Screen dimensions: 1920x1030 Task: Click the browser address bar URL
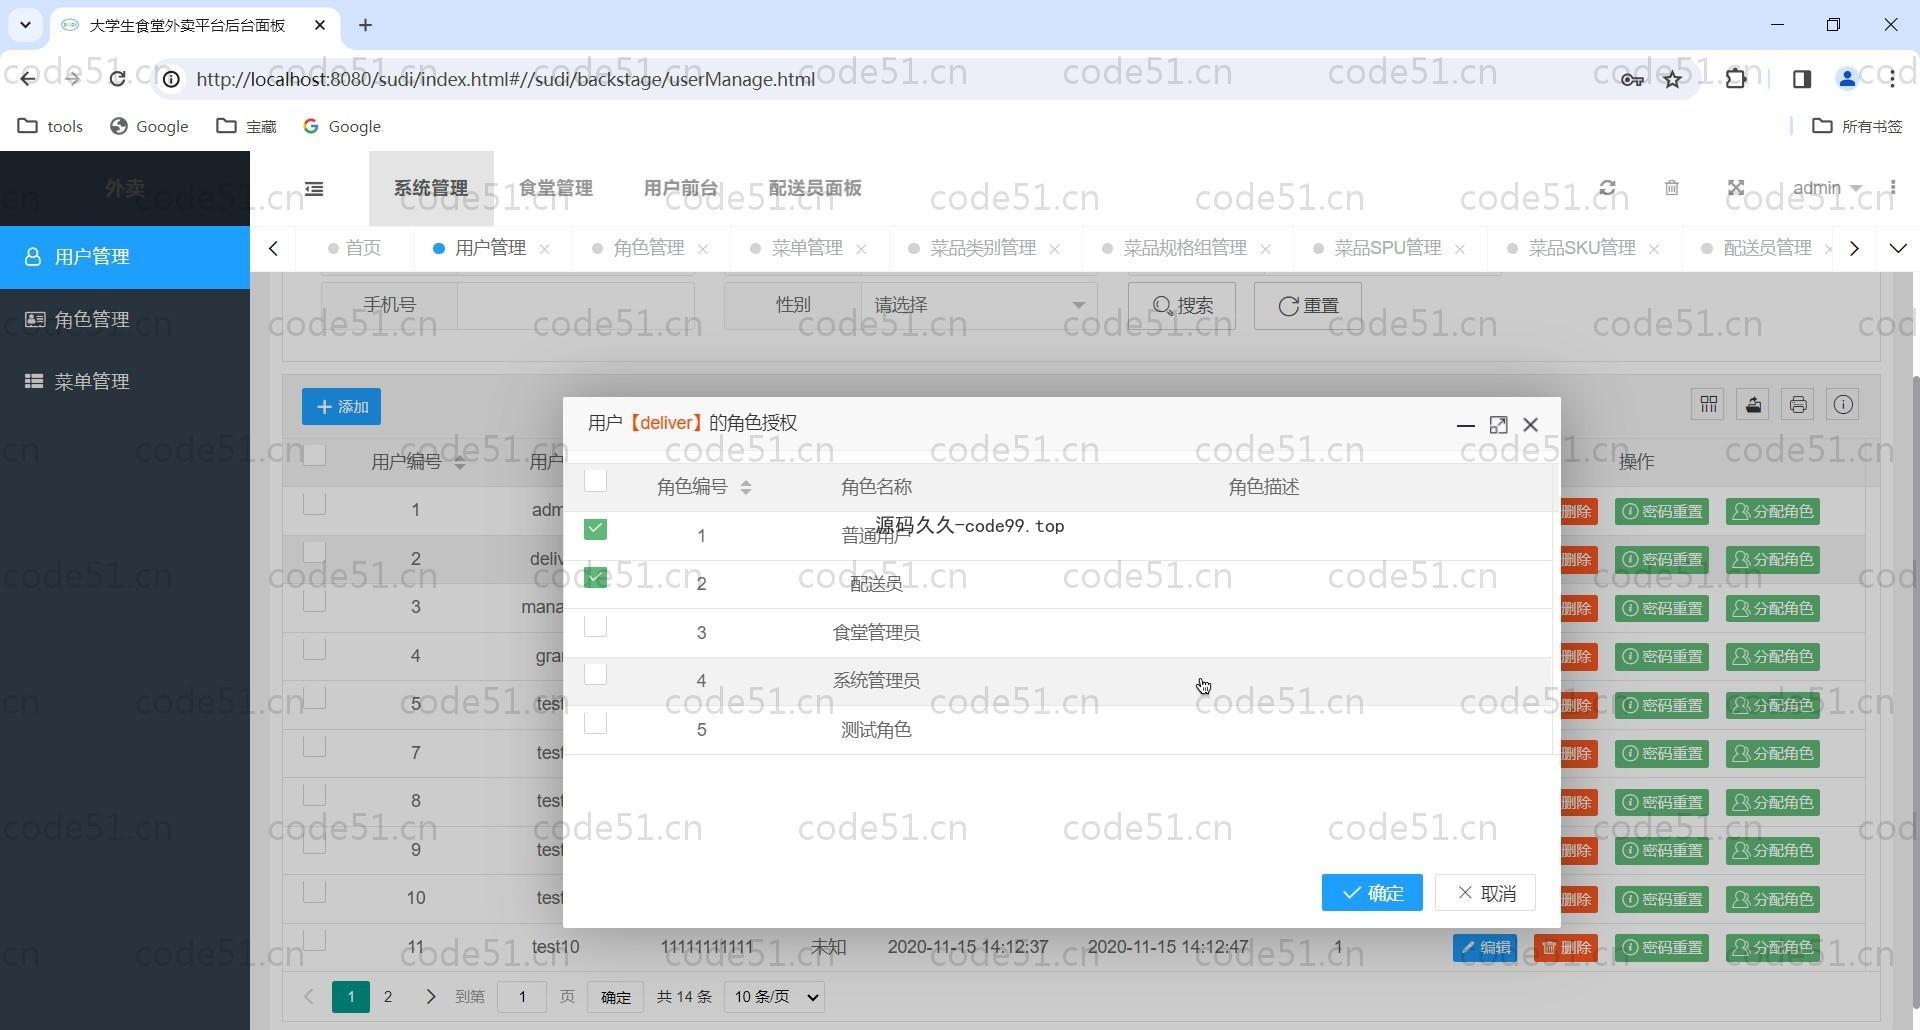[505, 79]
